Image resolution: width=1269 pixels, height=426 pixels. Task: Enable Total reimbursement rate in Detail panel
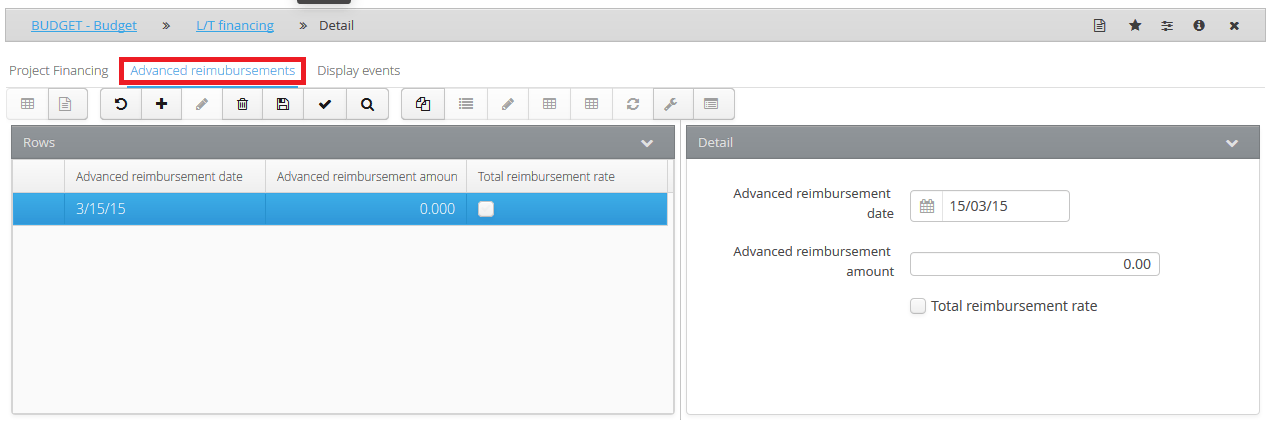(x=918, y=306)
